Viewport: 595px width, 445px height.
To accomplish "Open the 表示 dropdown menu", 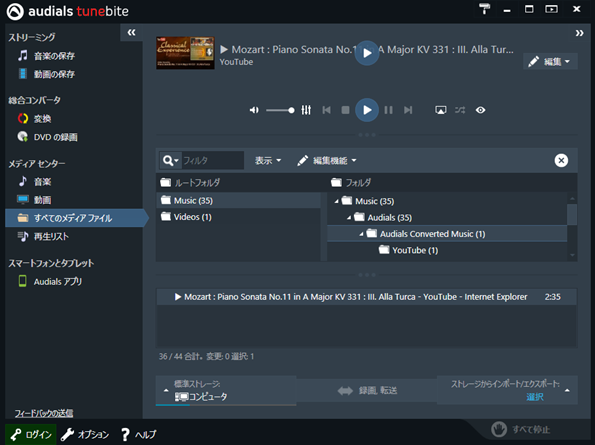I will tap(268, 160).
